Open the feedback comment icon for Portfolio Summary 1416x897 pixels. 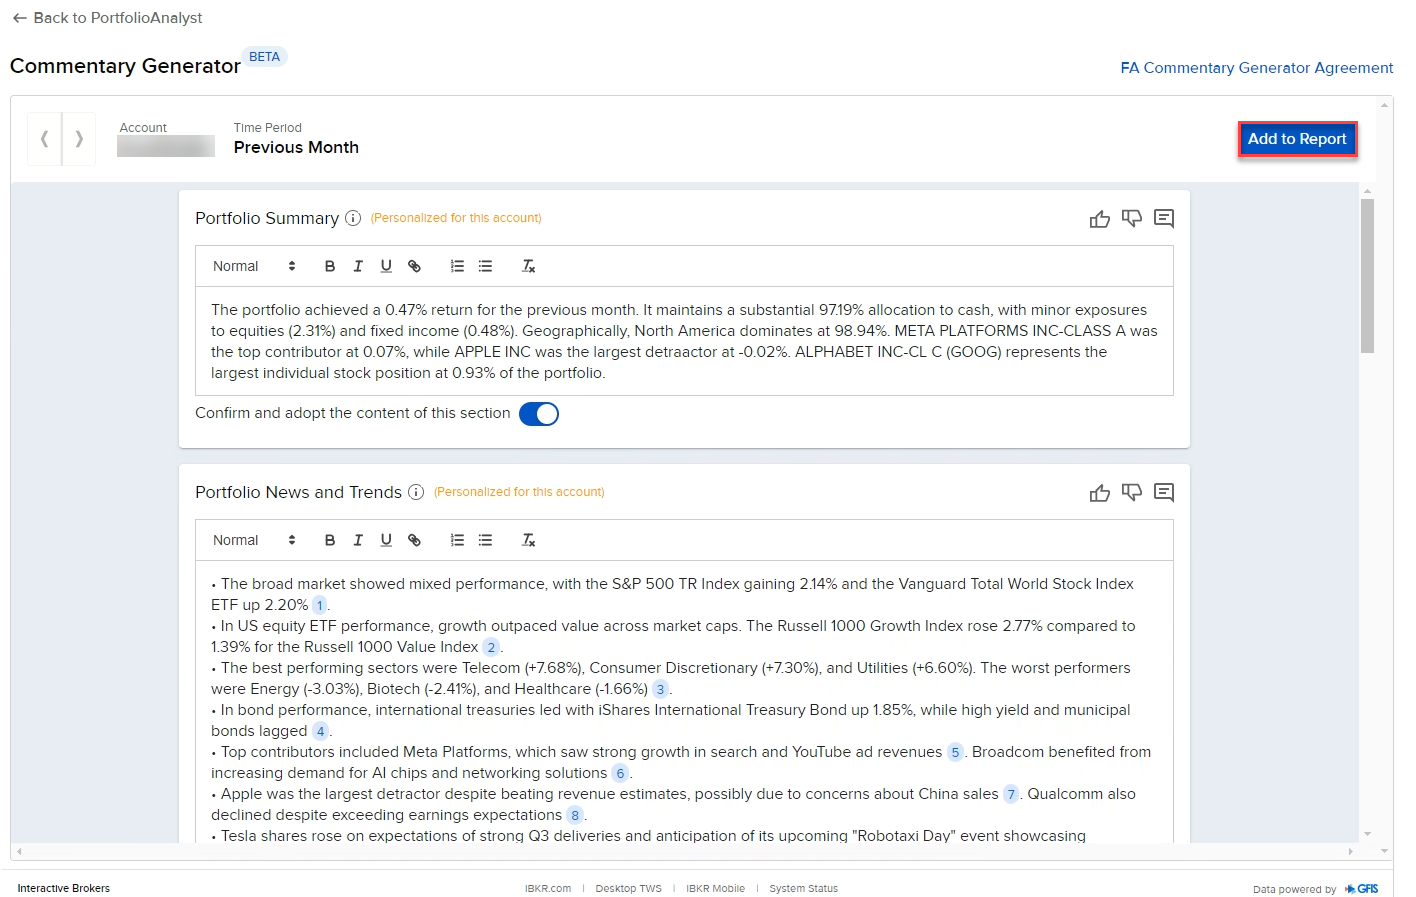point(1164,218)
